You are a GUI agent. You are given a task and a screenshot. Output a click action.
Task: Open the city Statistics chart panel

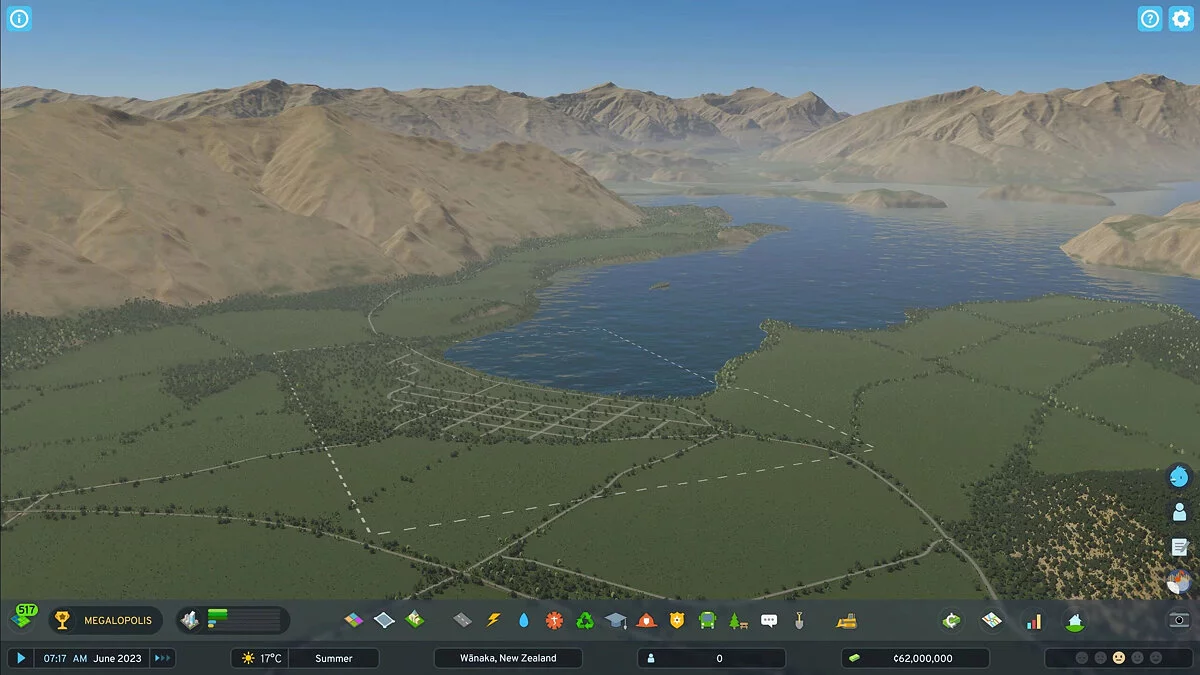tap(1032, 620)
